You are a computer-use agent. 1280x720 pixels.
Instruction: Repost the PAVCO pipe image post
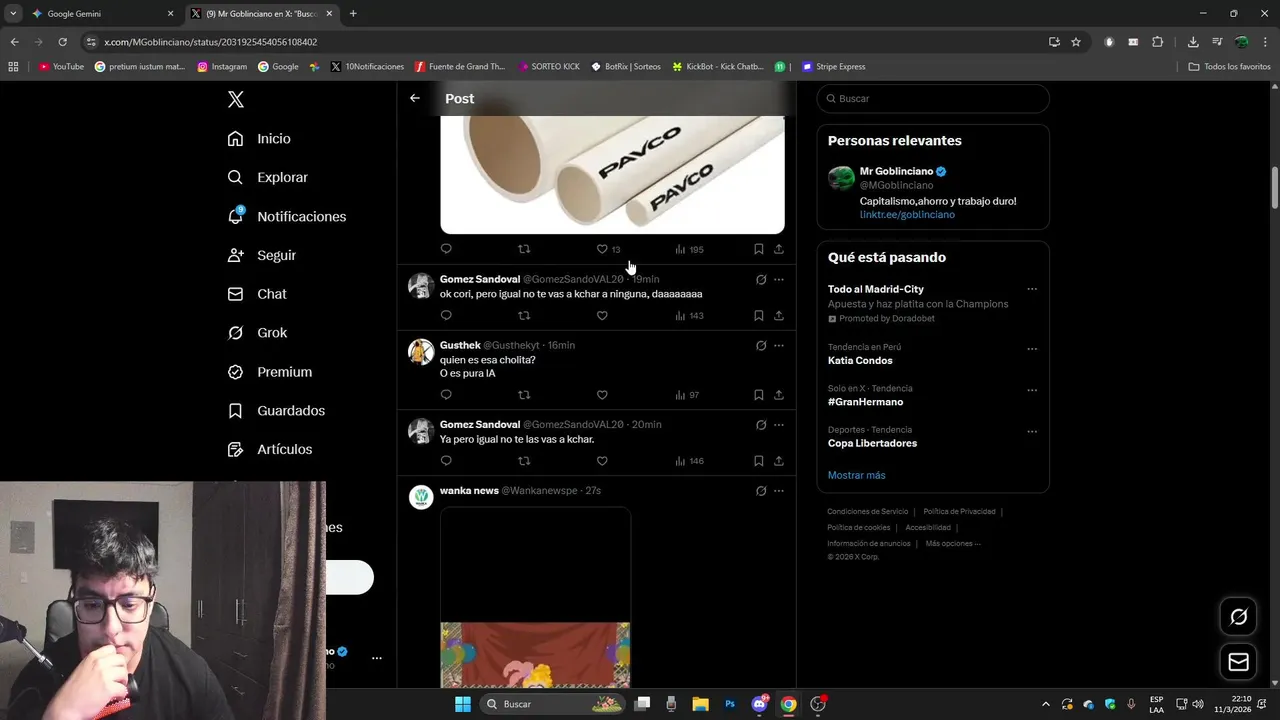point(524,249)
